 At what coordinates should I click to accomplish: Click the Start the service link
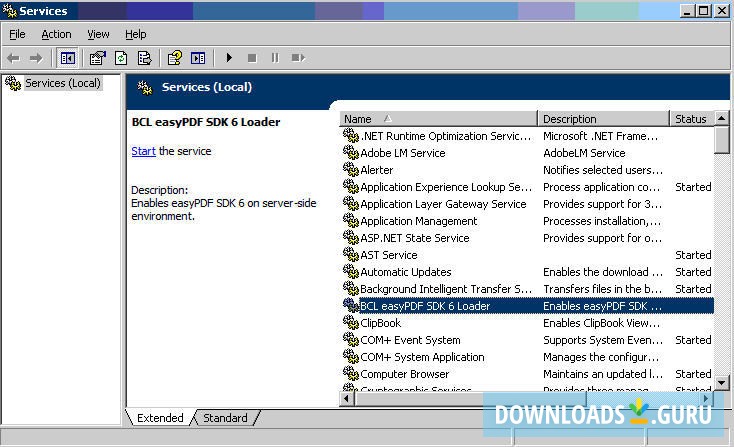click(x=143, y=151)
